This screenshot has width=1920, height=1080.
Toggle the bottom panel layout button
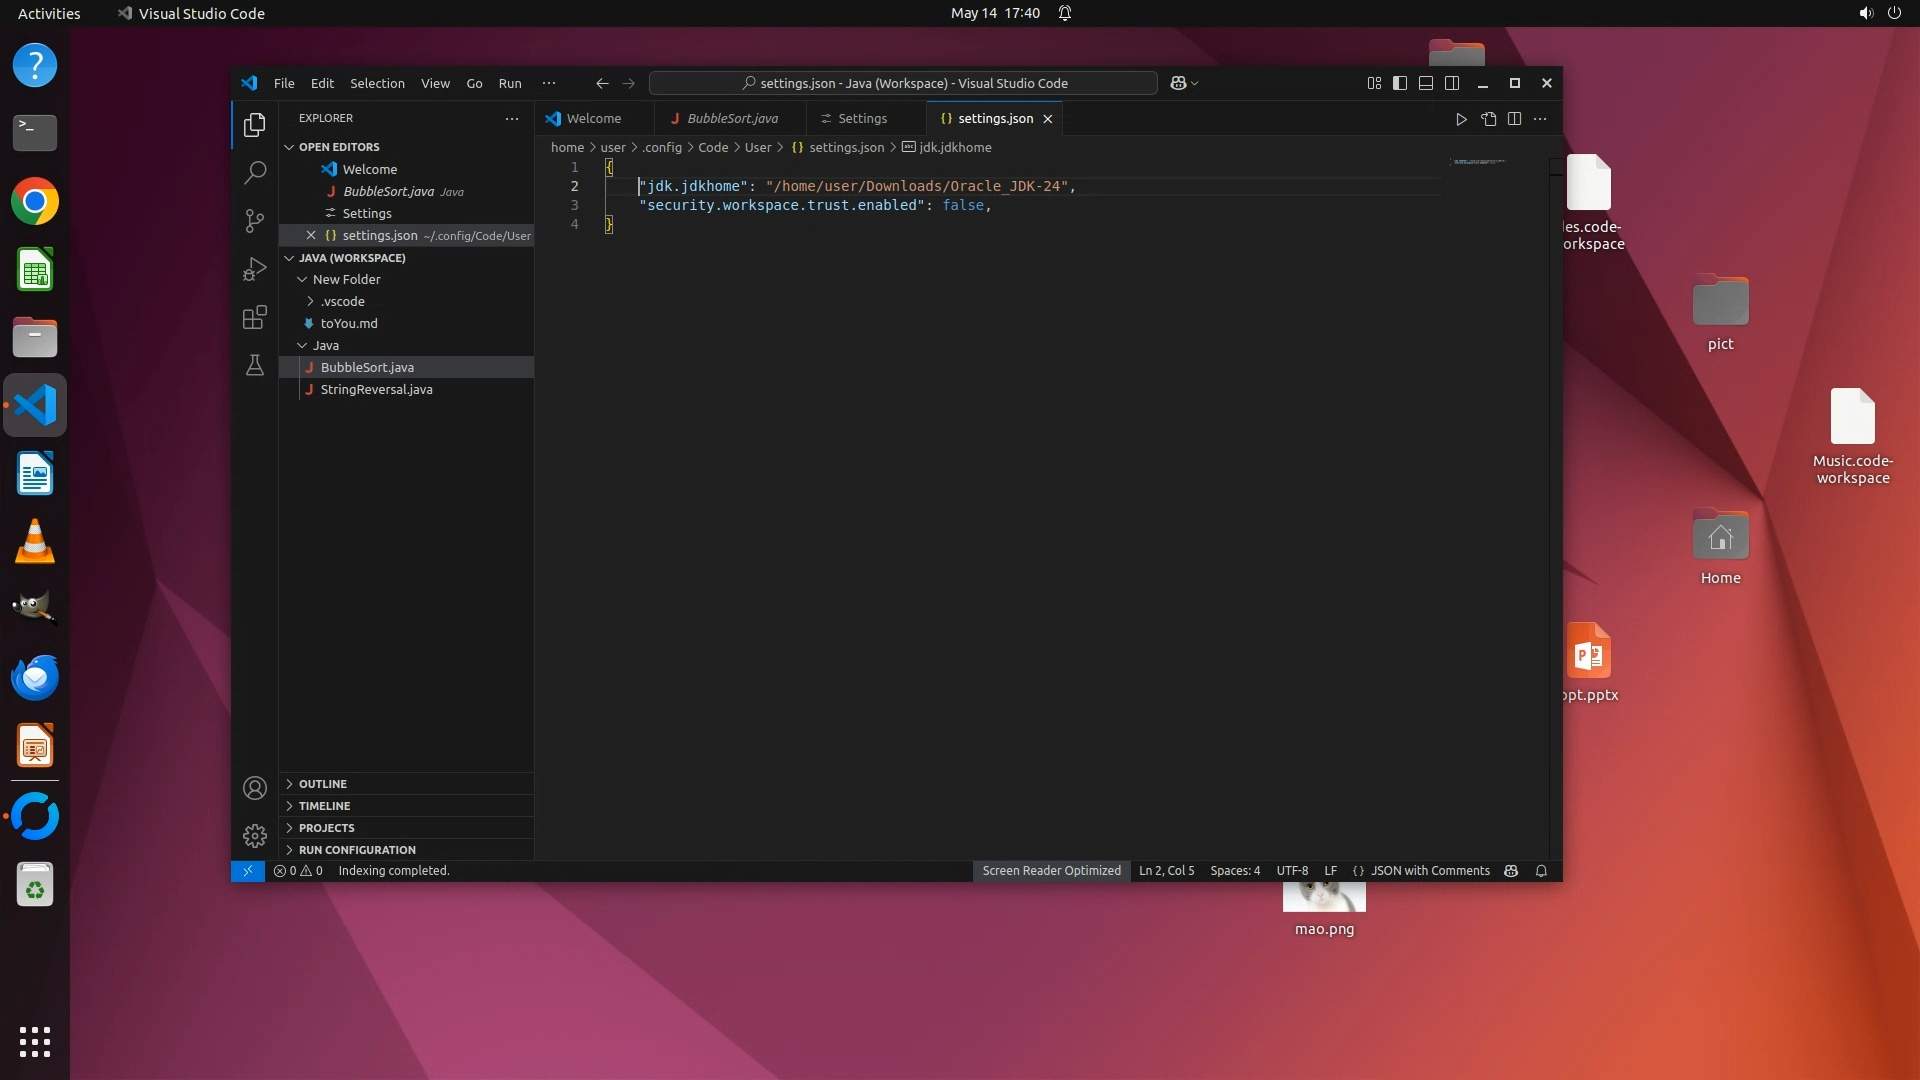pos(1426,83)
